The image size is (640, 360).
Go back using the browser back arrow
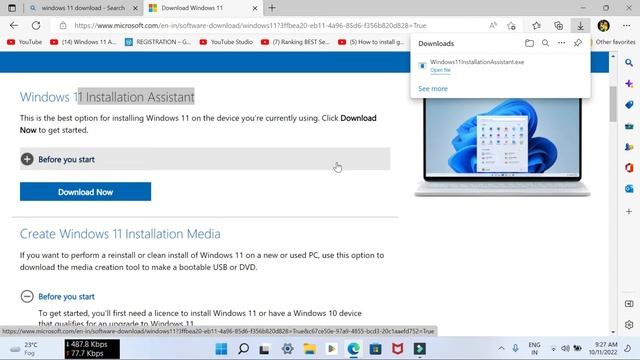[14, 26]
